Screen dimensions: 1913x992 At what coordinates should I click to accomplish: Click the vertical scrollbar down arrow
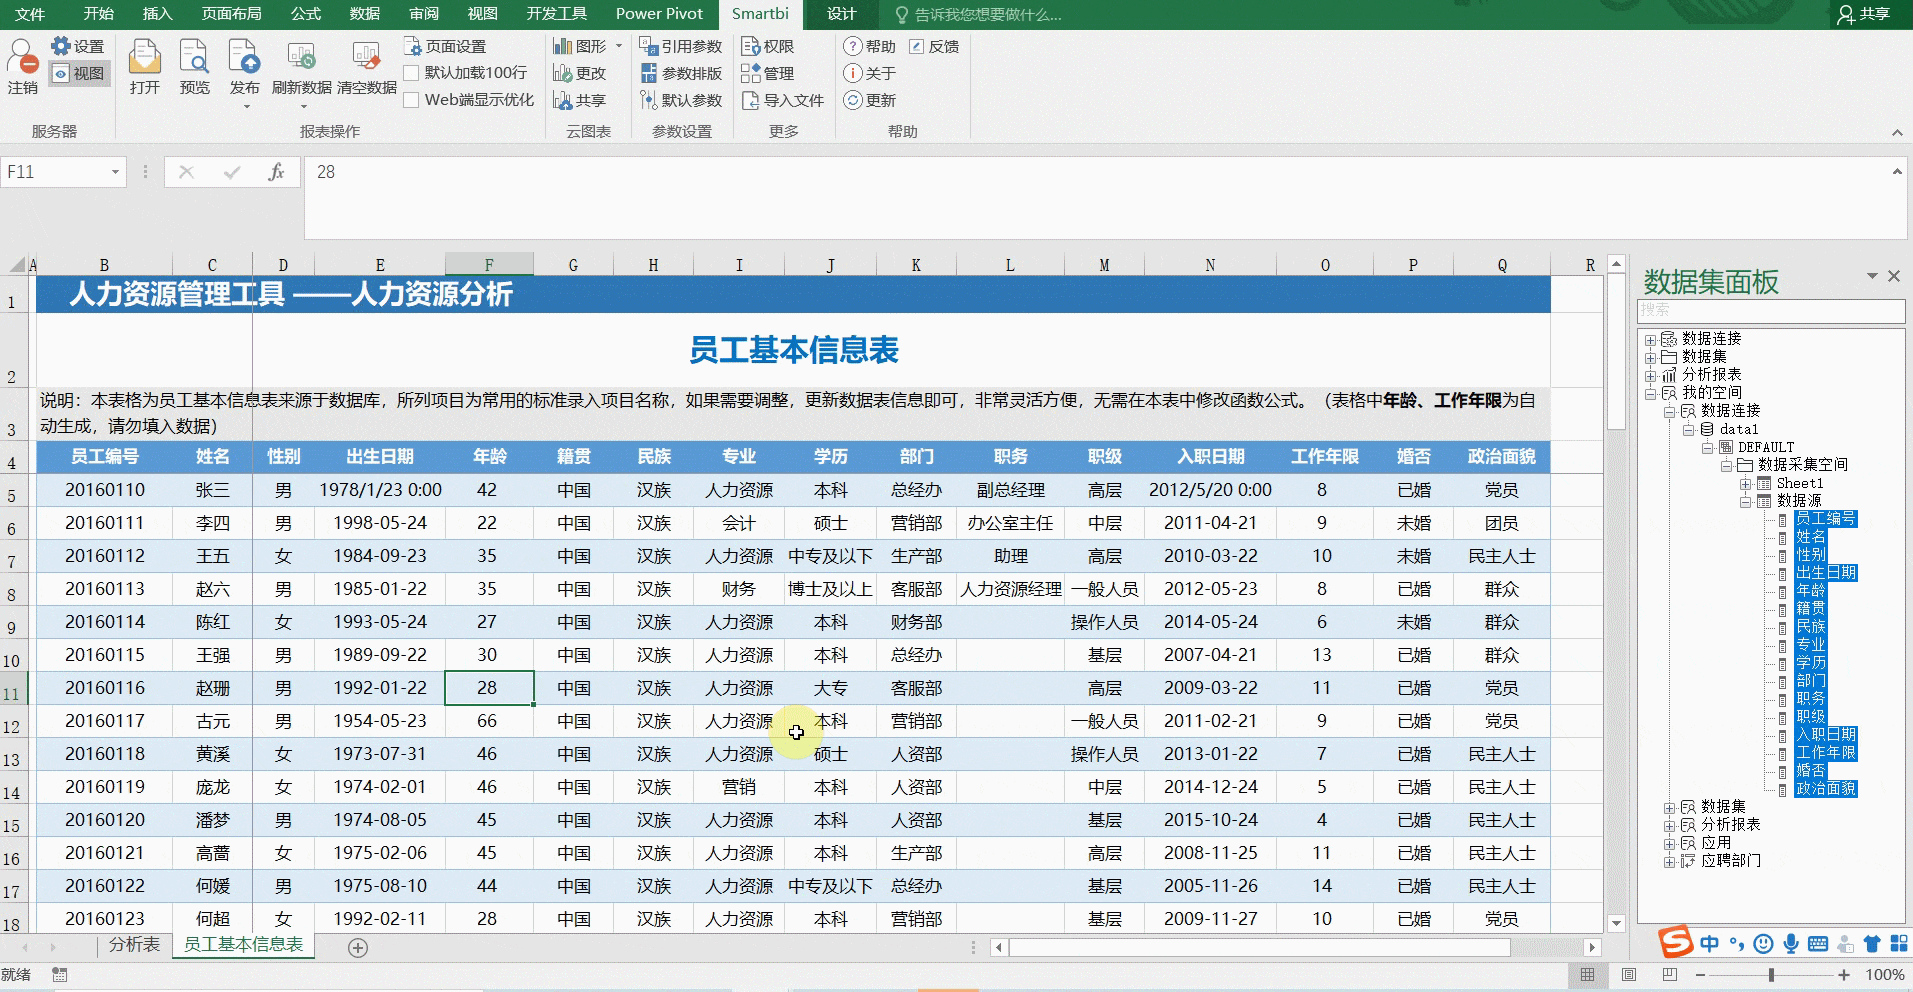click(1616, 924)
